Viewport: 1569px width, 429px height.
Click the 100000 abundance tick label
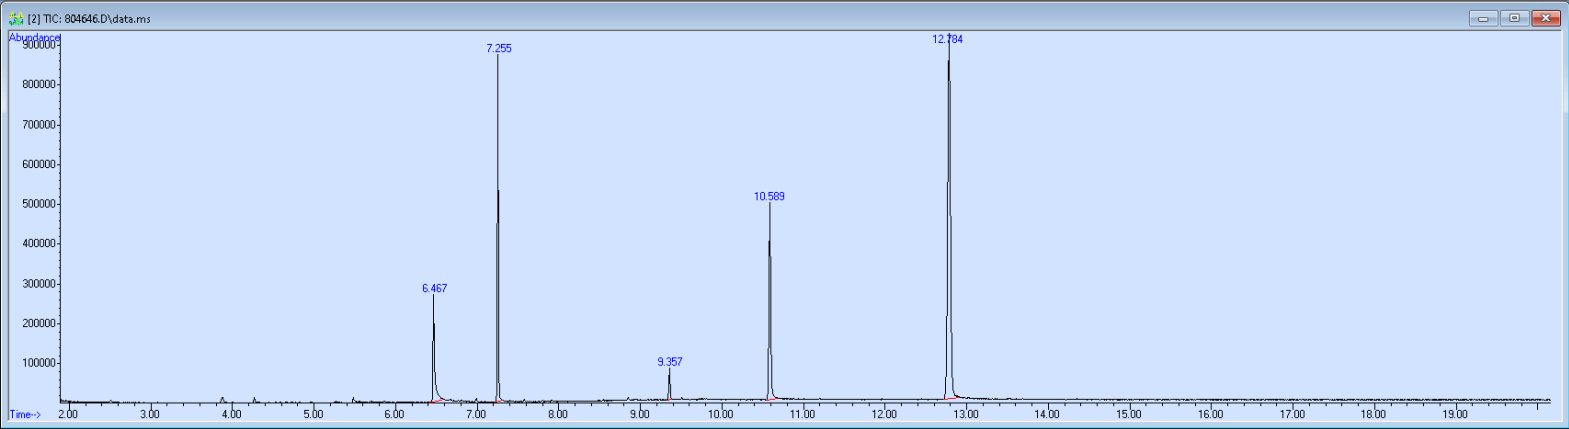[38, 363]
